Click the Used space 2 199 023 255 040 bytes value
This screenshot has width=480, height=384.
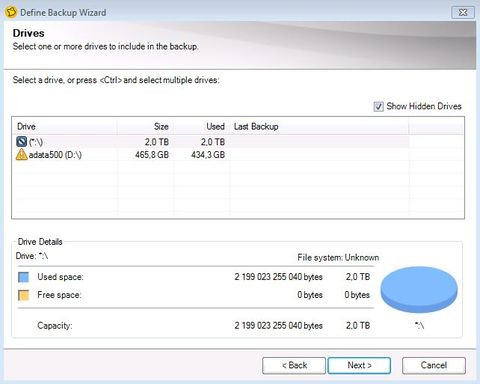pos(278,277)
